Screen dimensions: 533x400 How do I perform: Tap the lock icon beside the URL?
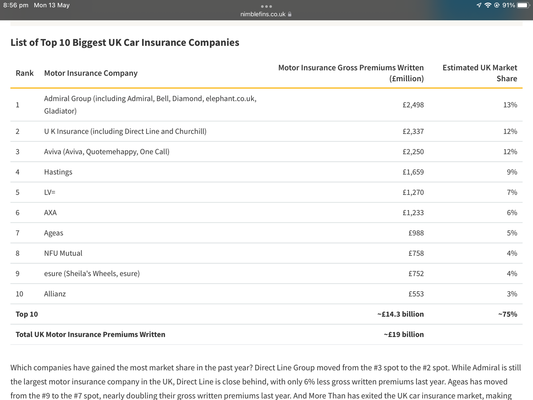click(x=290, y=14)
